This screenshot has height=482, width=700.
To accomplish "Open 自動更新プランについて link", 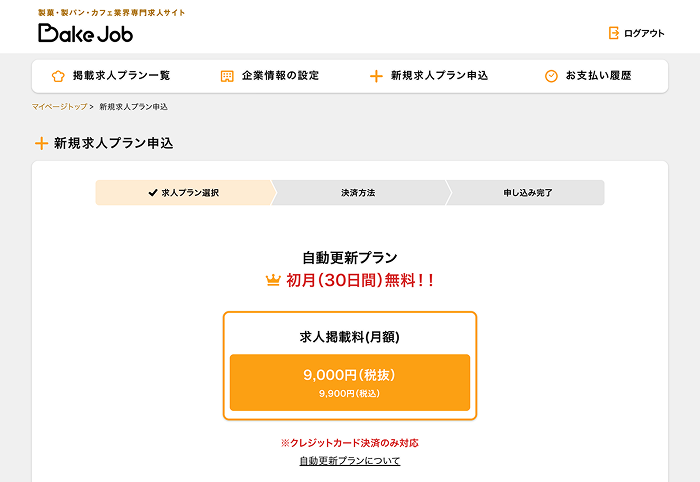I will (x=350, y=461).
